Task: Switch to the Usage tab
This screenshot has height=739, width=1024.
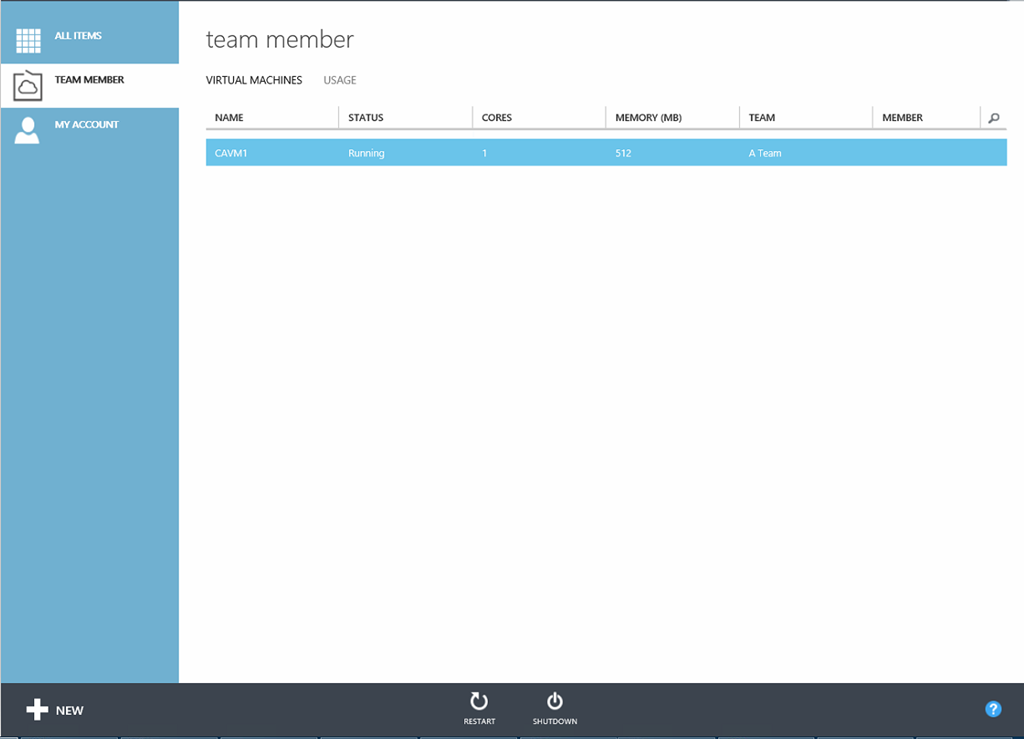Action: tap(340, 80)
